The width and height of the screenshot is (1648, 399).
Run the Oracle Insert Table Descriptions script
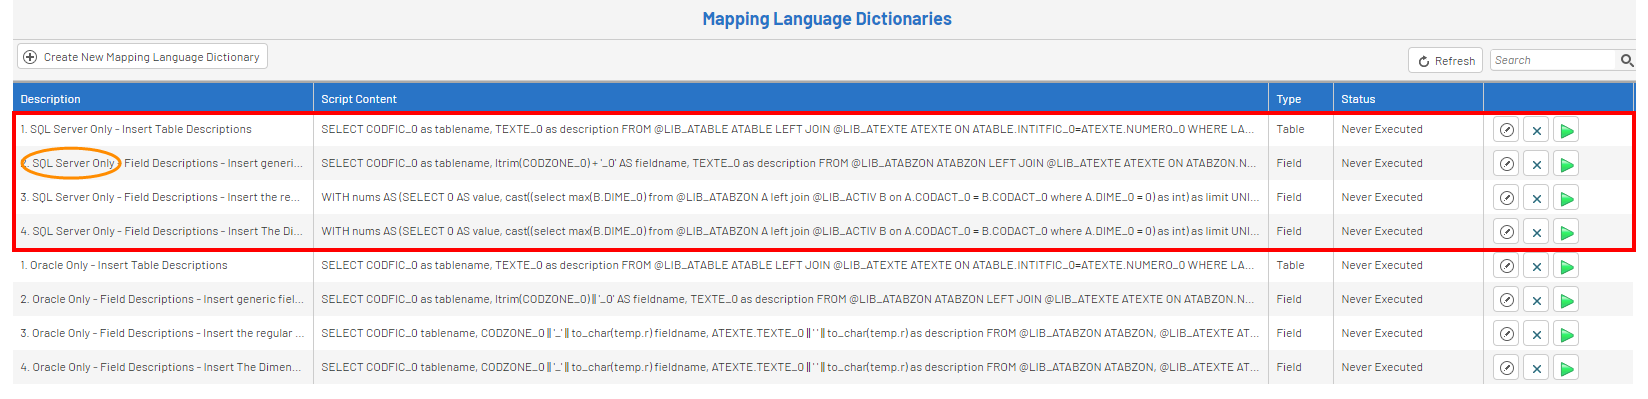(1567, 266)
